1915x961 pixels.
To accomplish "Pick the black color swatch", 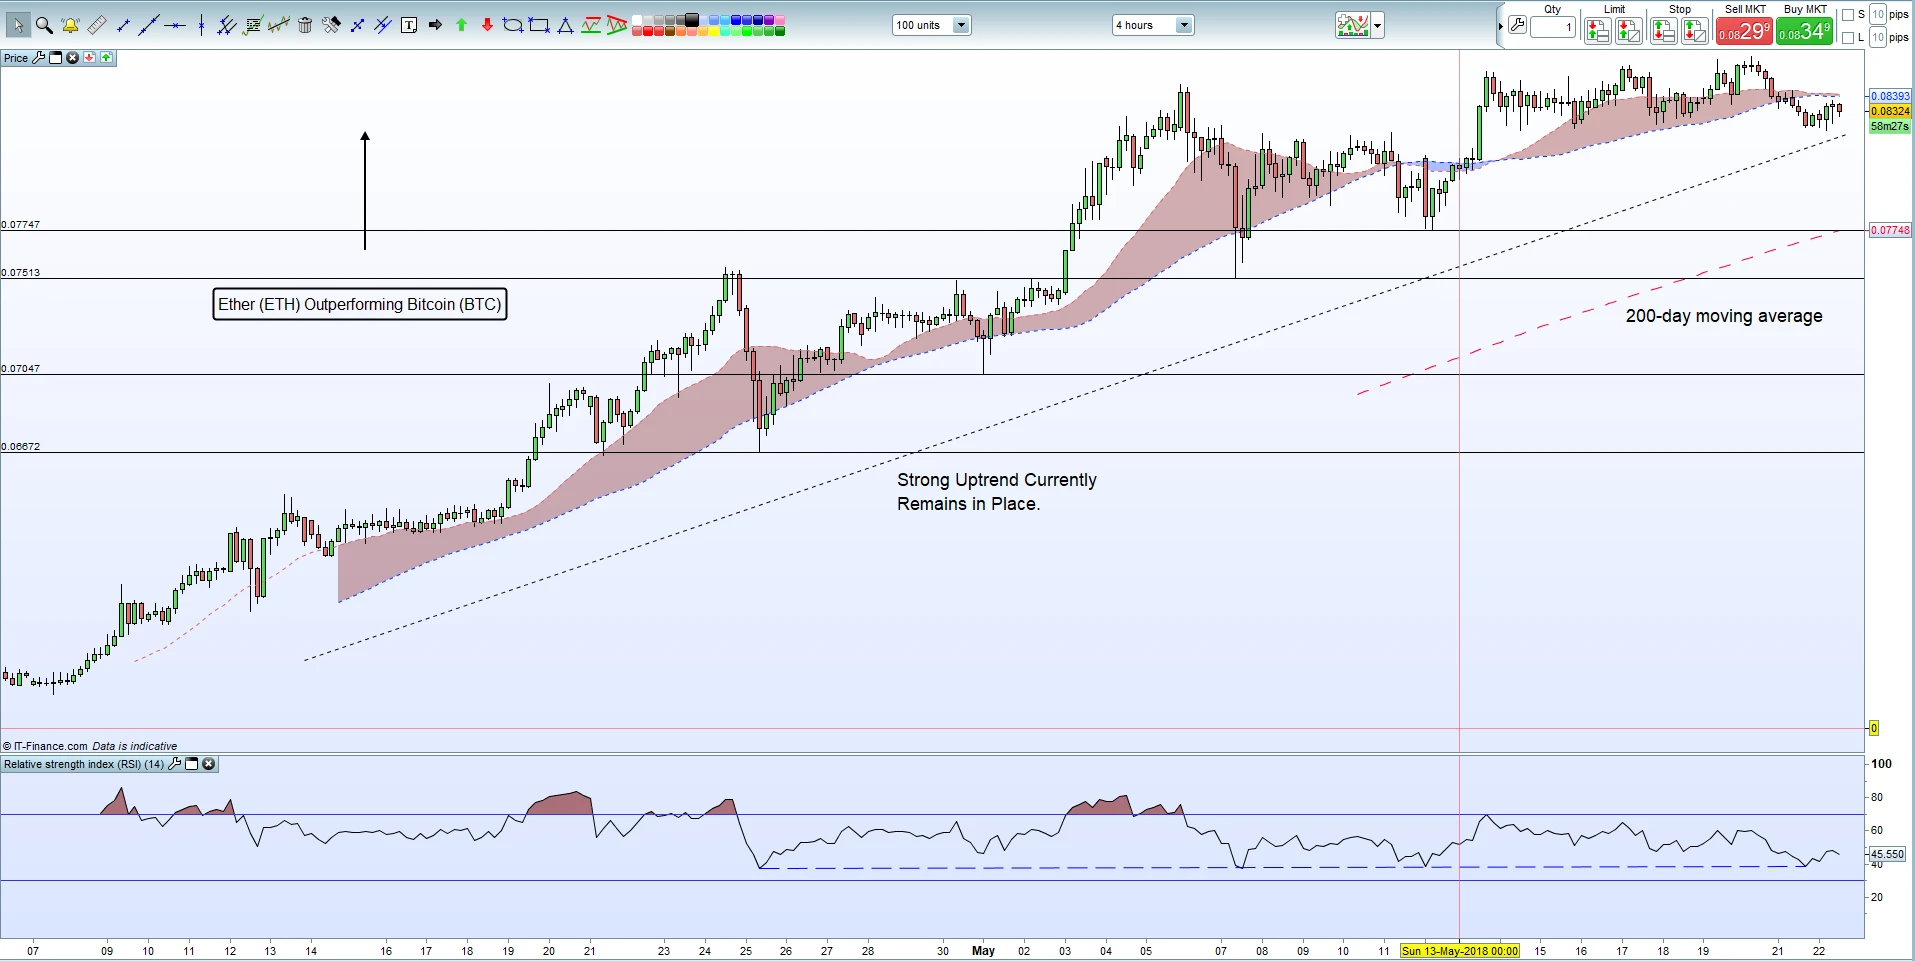I will [x=692, y=20].
